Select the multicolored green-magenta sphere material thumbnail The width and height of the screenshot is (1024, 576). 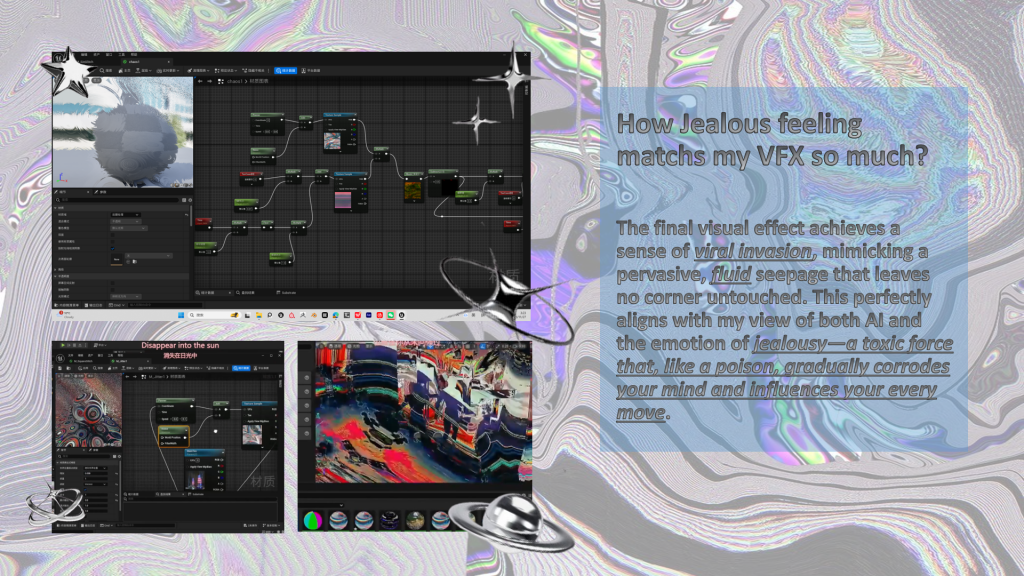click(x=313, y=521)
